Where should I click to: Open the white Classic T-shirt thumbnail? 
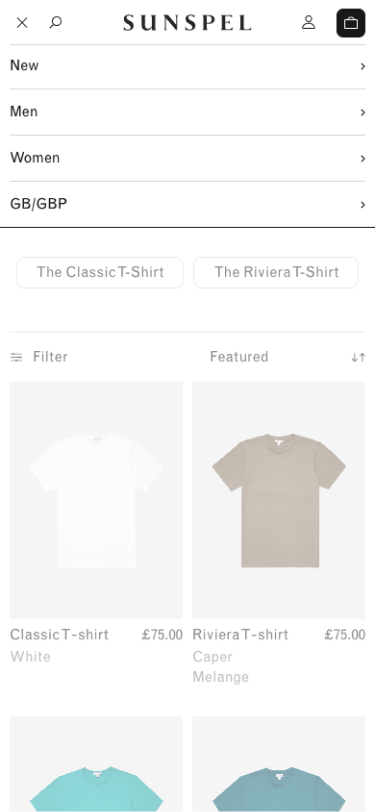[96, 500]
